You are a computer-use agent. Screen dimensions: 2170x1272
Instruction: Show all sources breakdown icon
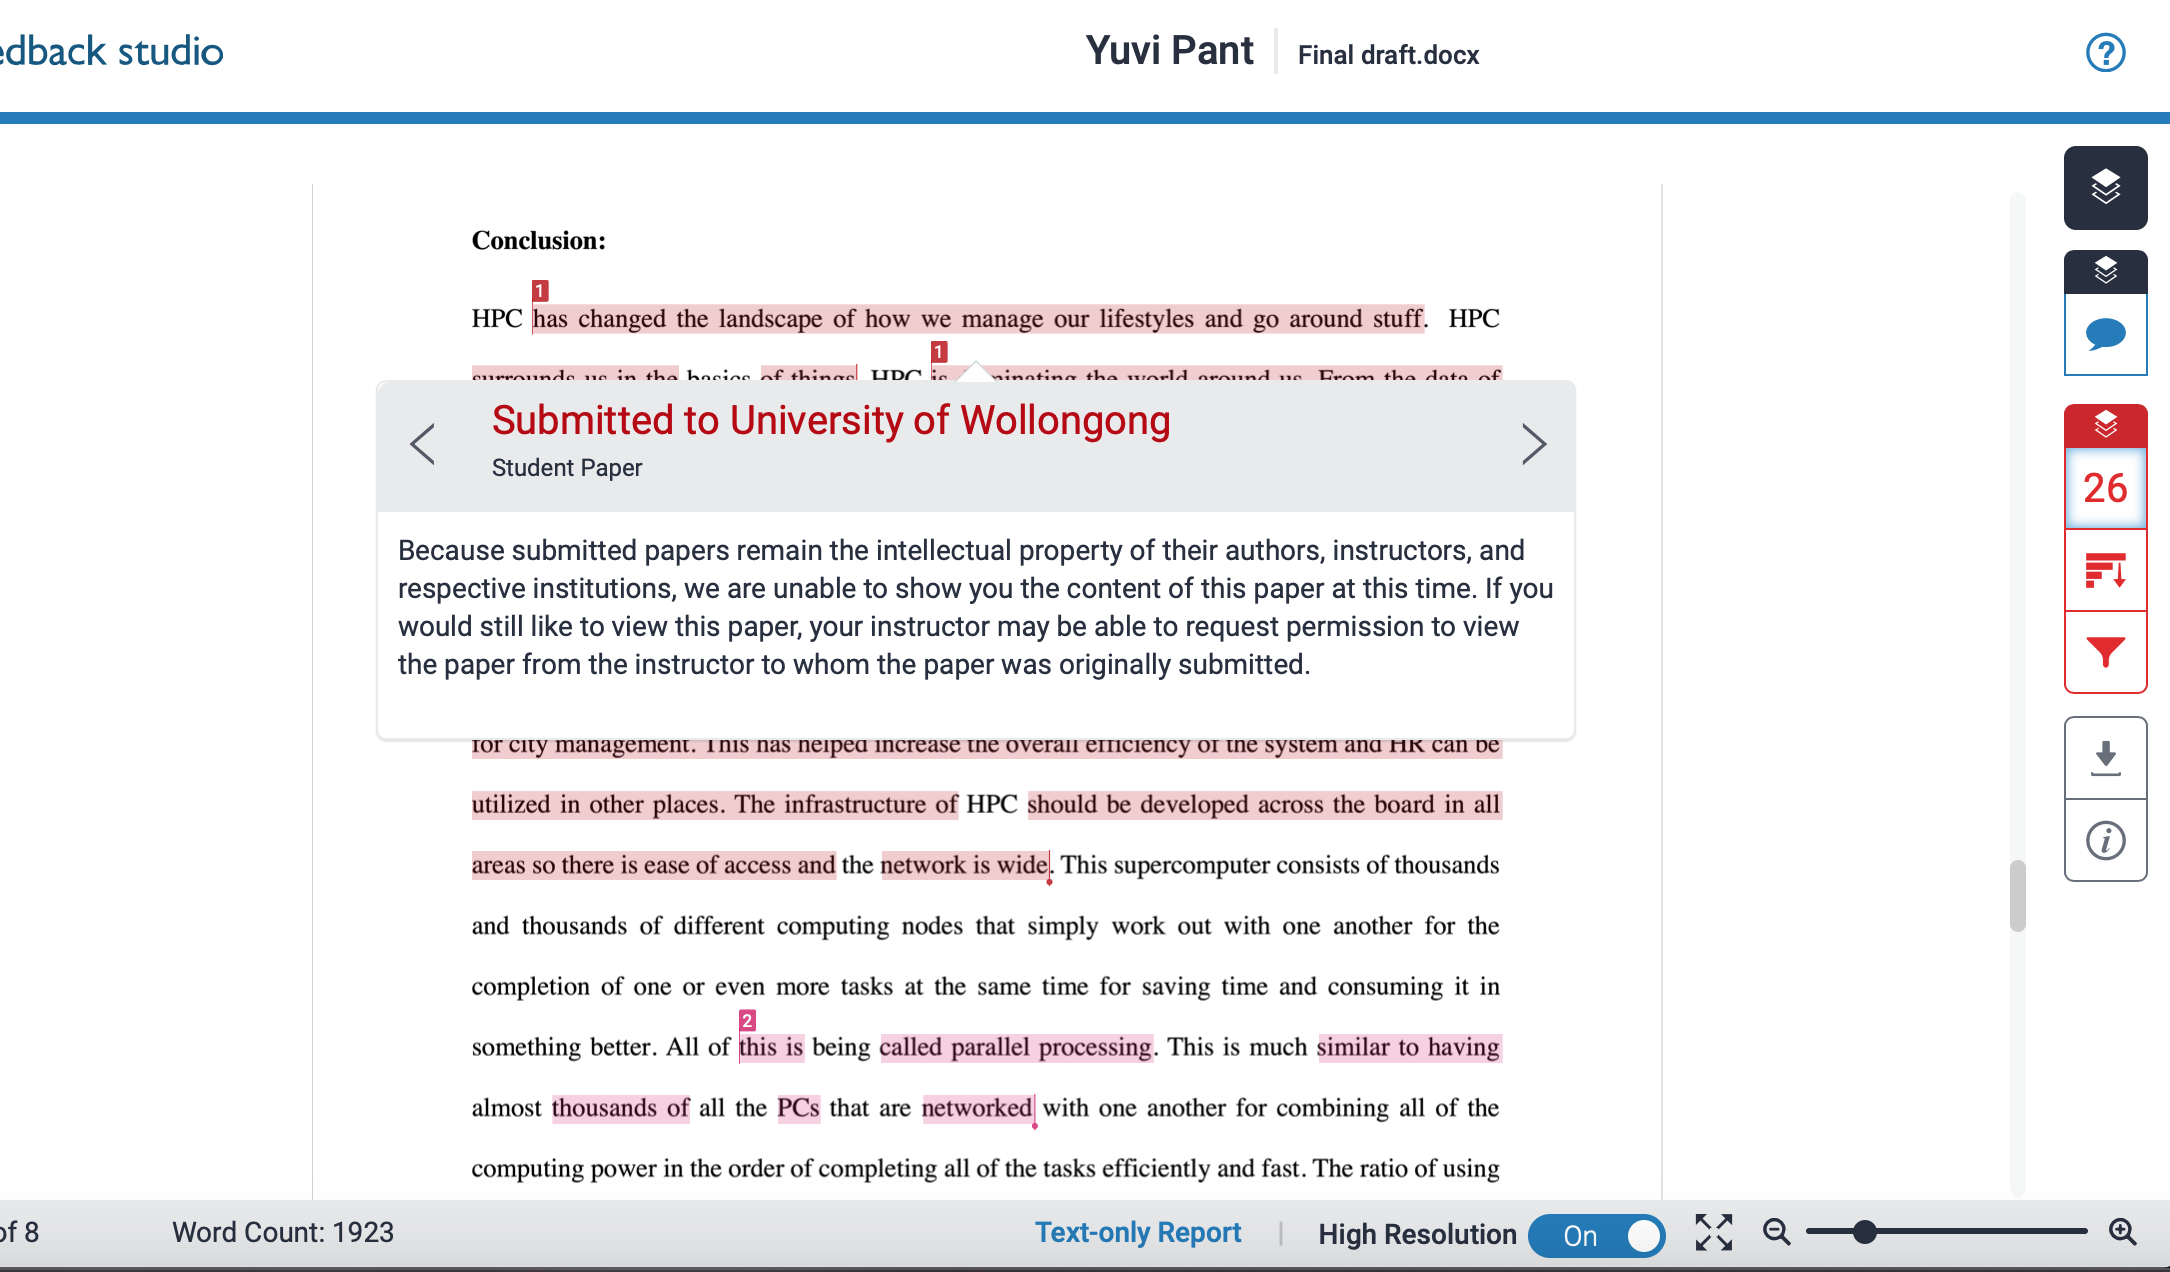(2105, 570)
